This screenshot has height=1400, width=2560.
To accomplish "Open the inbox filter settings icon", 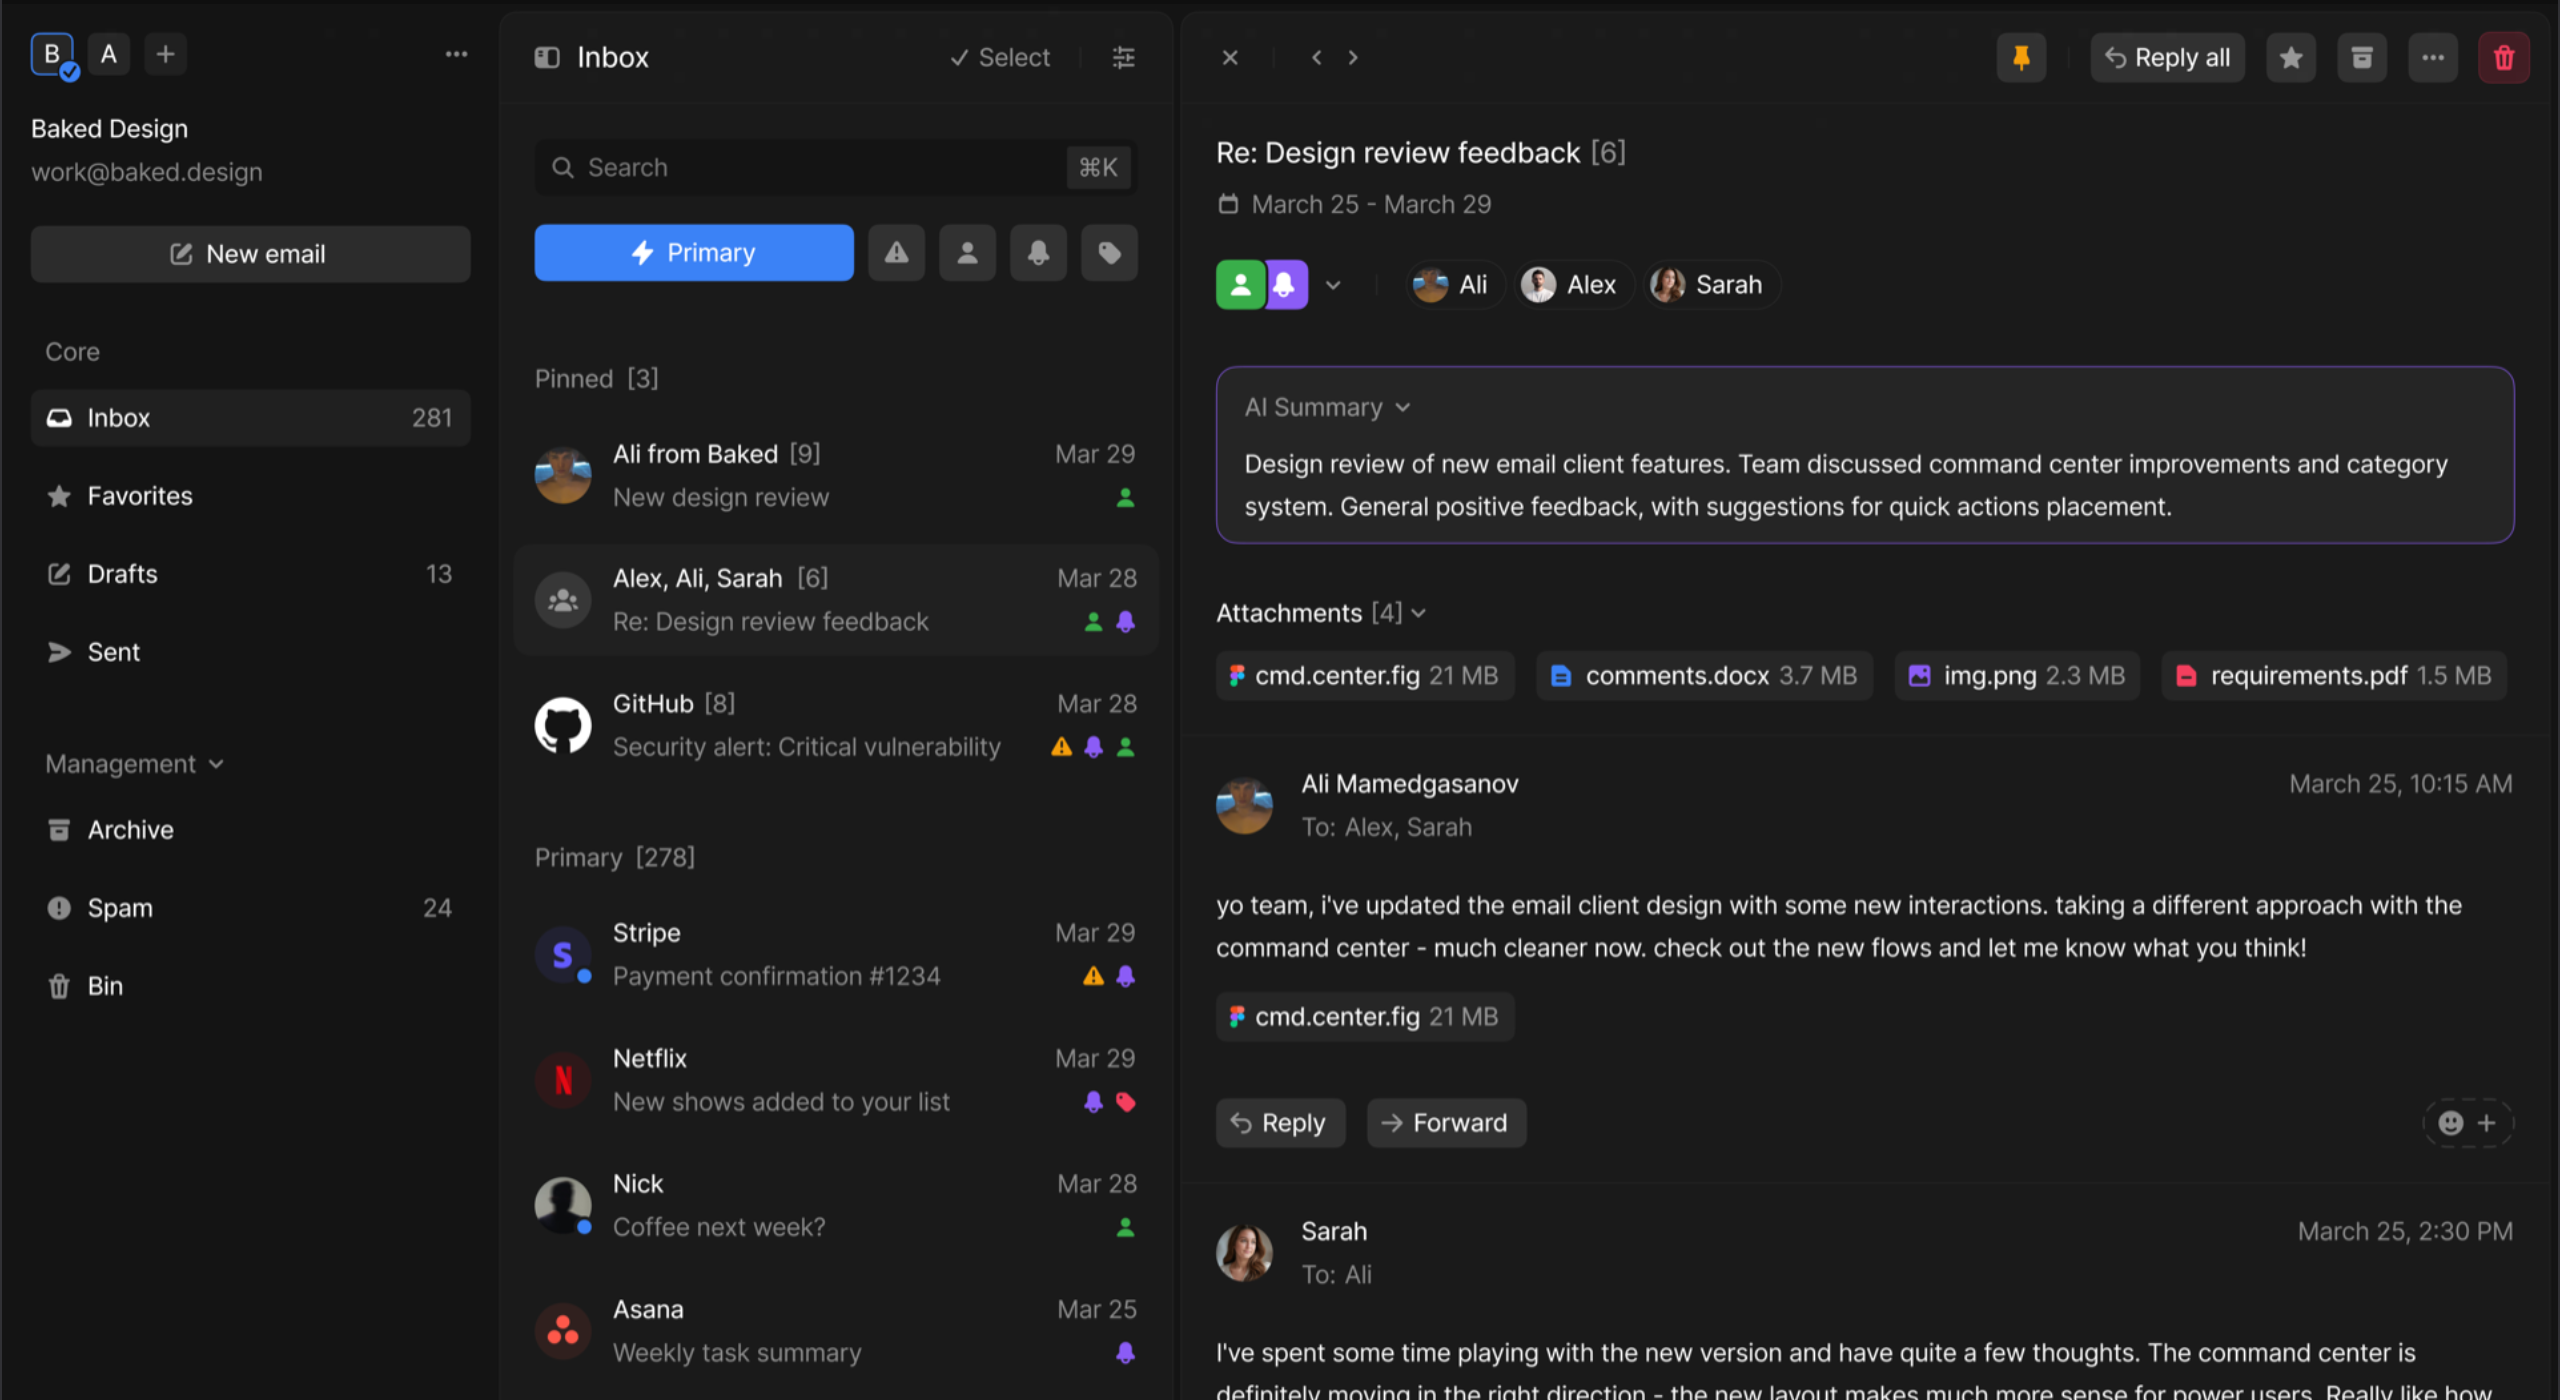I will (1123, 57).
